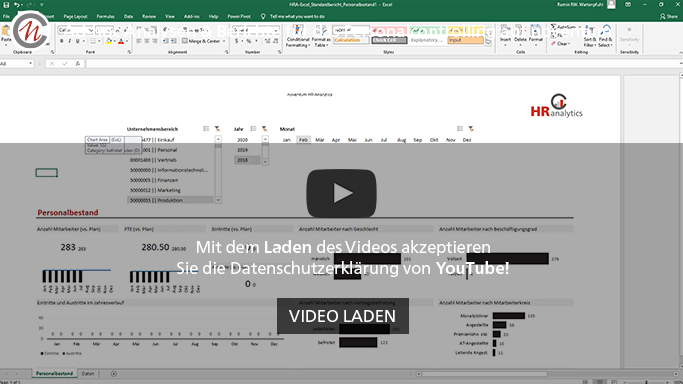The width and height of the screenshot is (683, 384).
Task: Click the VIDEO LADEN button
Action: click(342, 316)
